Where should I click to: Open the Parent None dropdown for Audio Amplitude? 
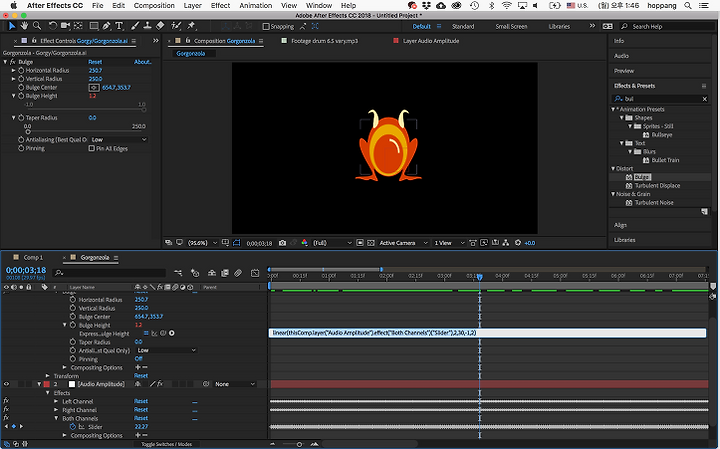coord(234,384)
